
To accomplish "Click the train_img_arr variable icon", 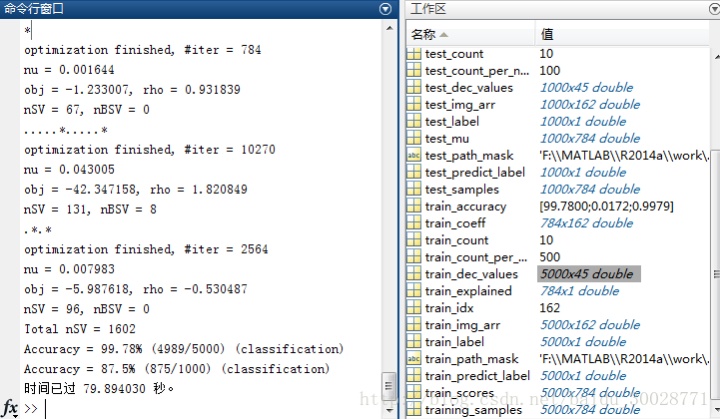I will [x=413, y=325].
